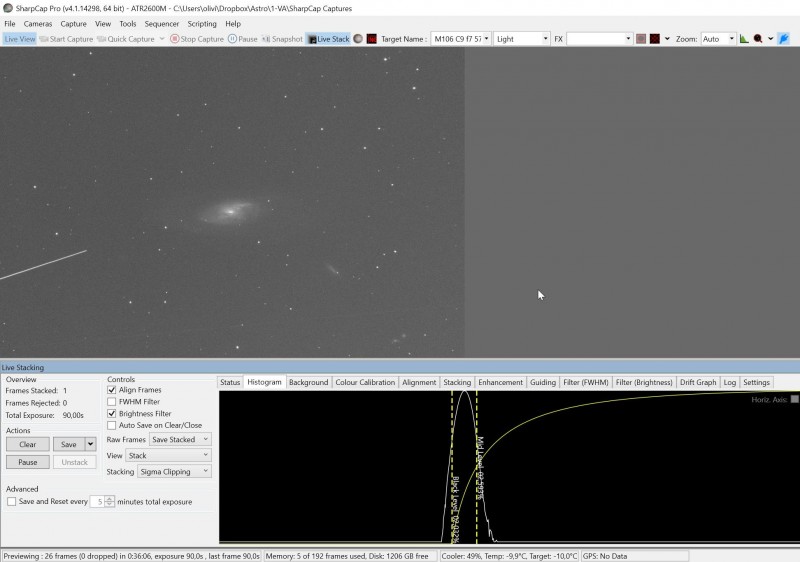Click the Save button in Actions
The width and height of the screenshot is (800, 562).
pyautogui.click(x=69, y=444)
